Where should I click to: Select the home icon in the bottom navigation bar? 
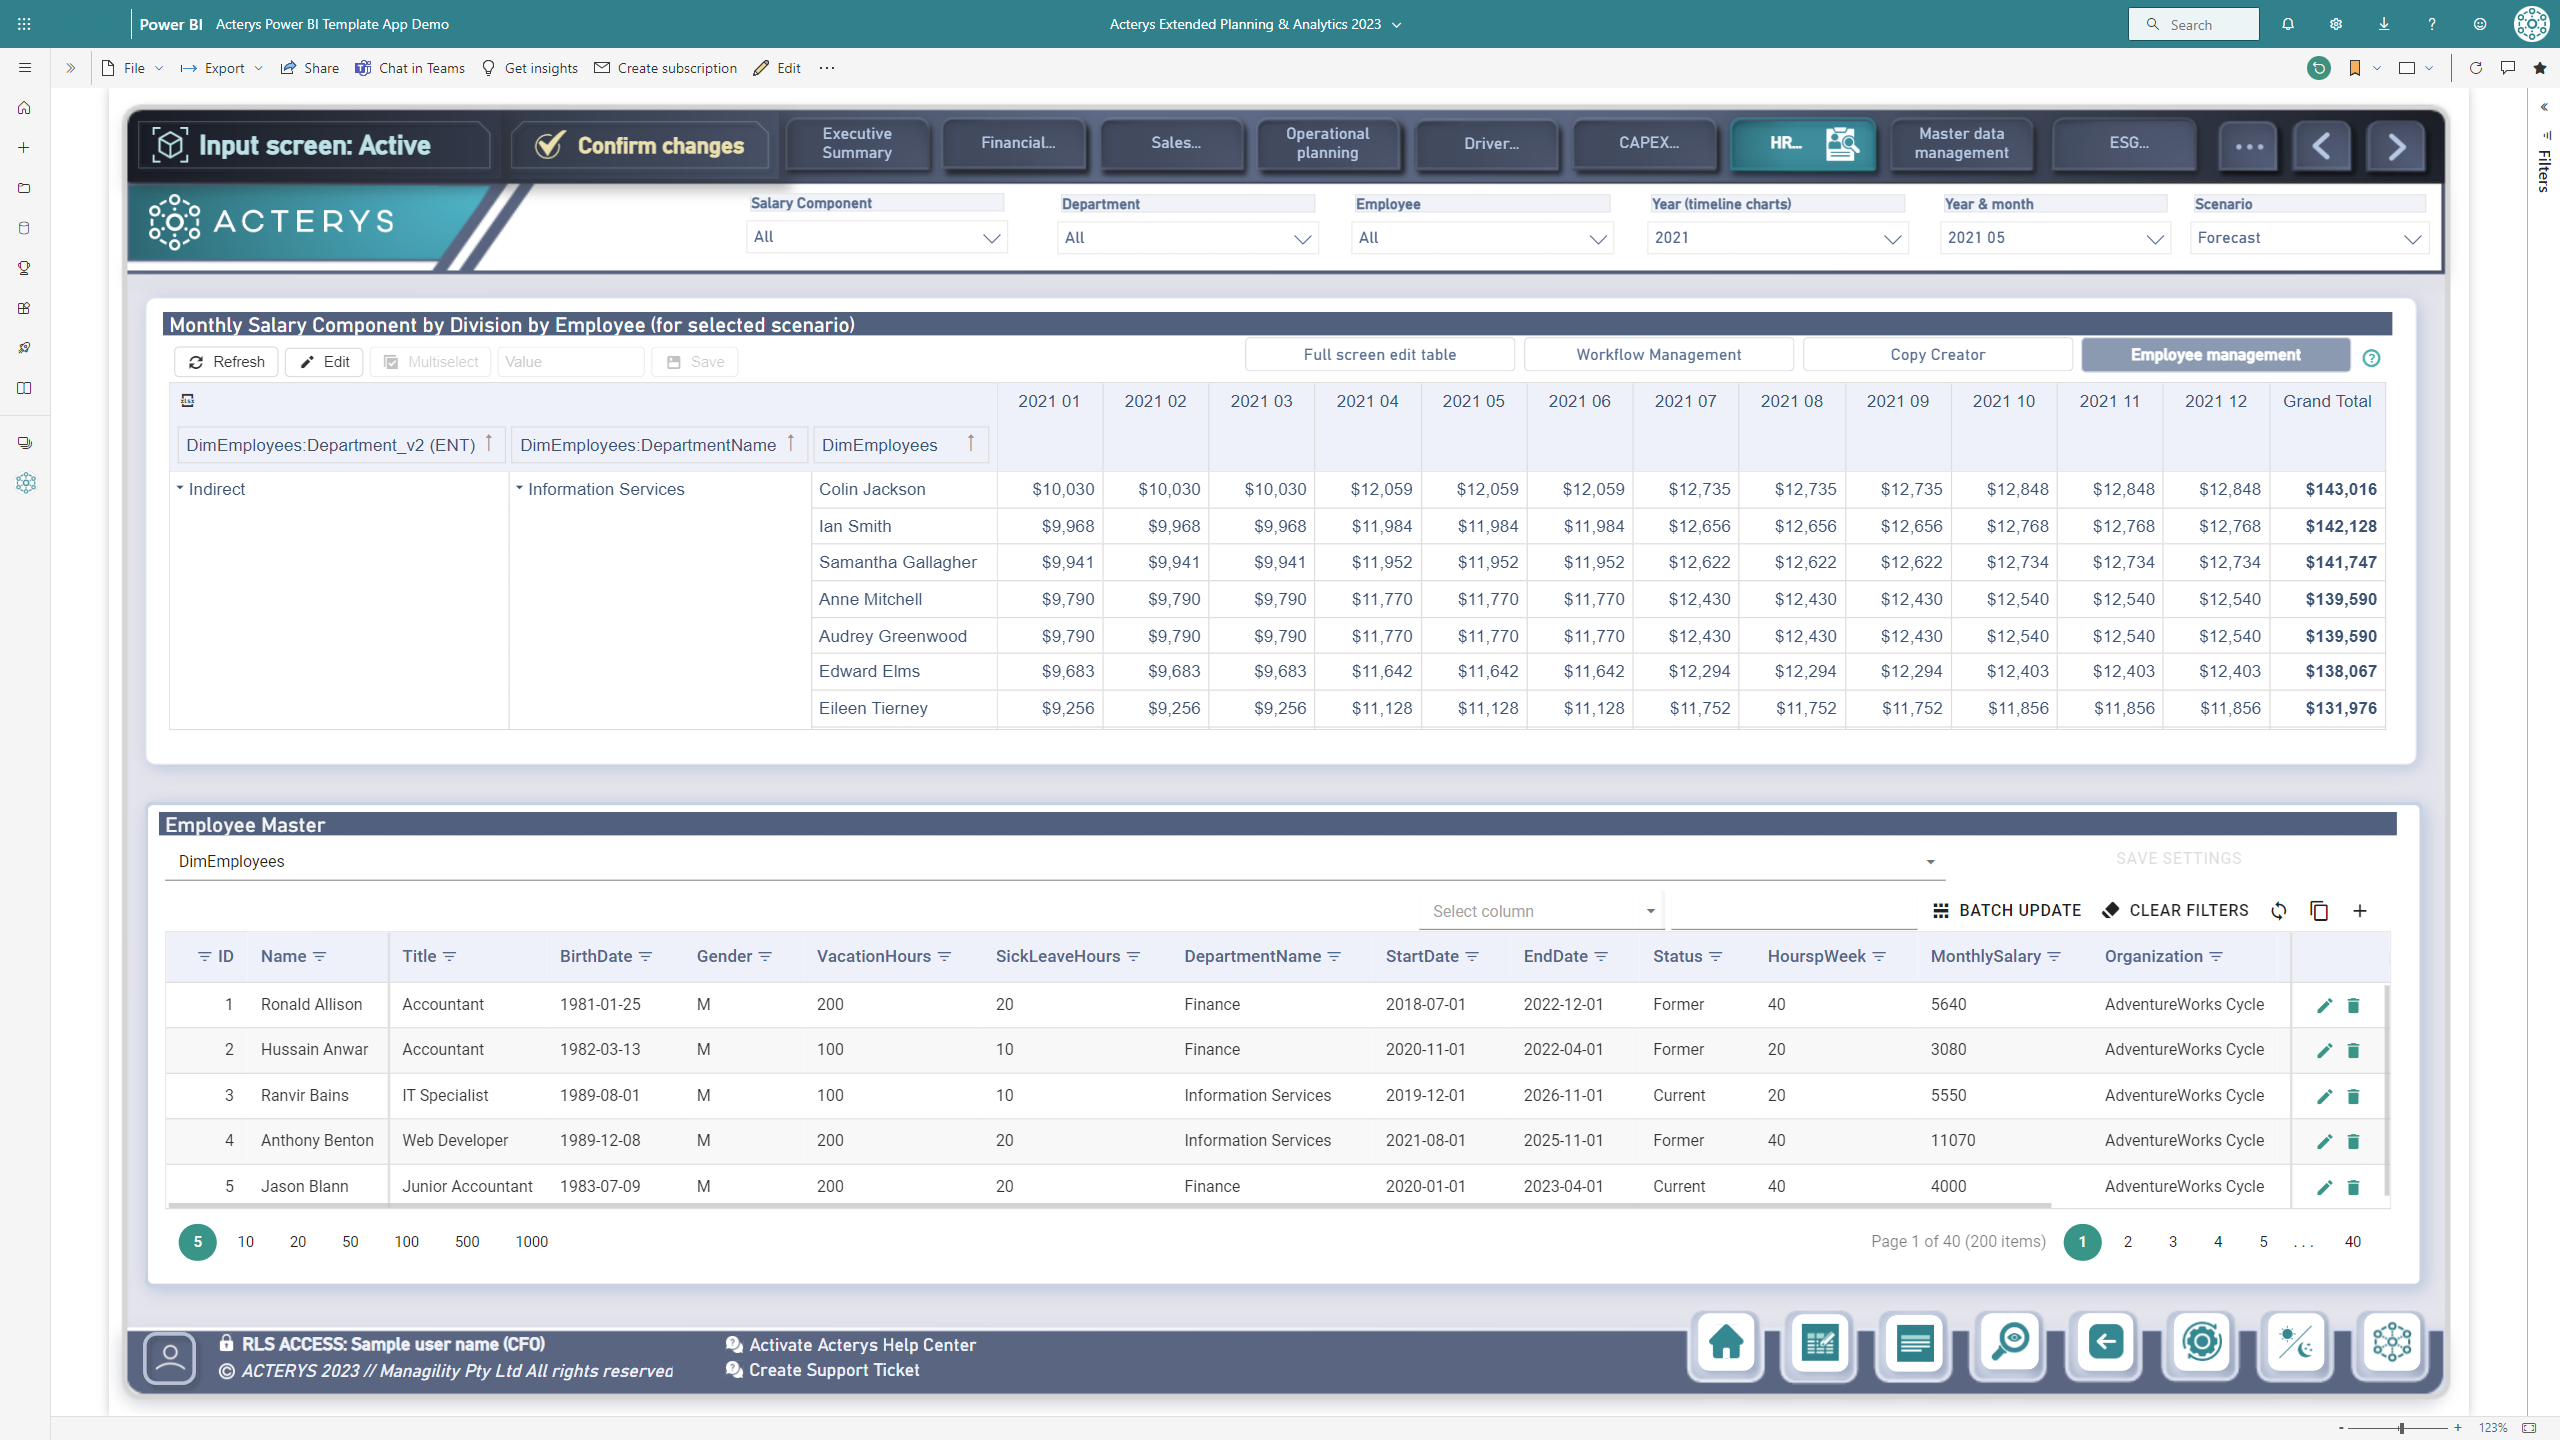pyautogui.click(x=1724, y=1345)
